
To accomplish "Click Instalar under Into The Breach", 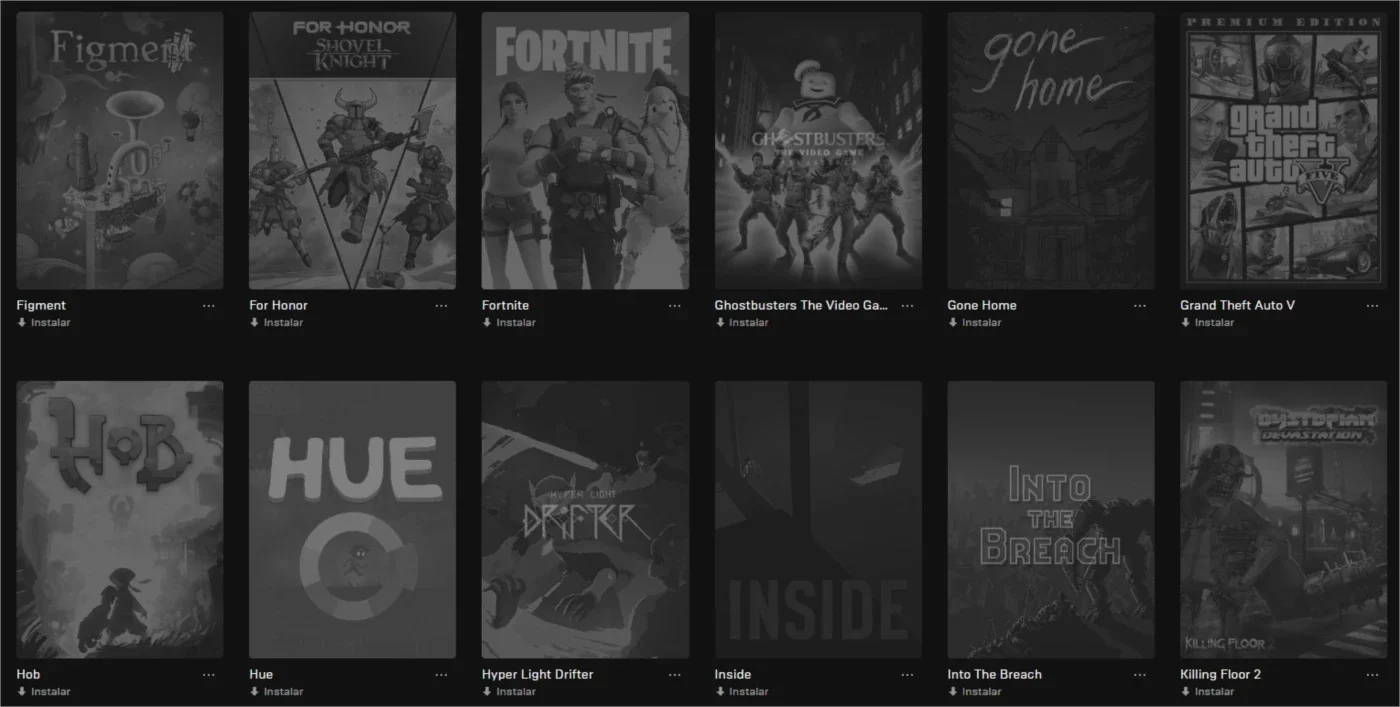I will [975, 692].
